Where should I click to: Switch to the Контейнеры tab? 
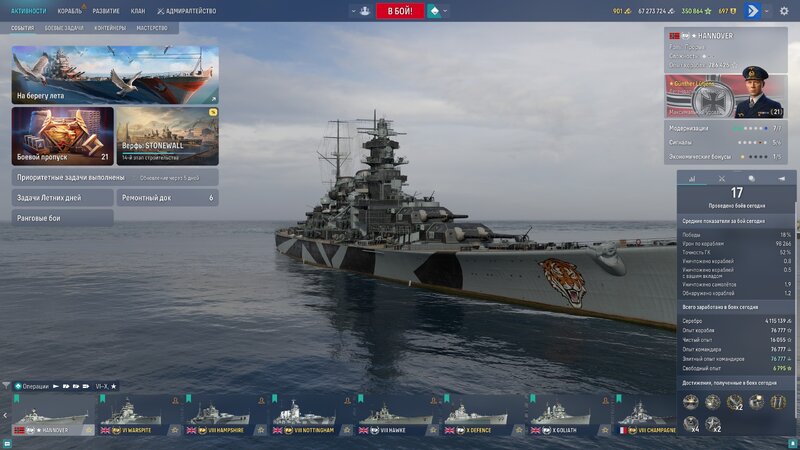[110, 28]
